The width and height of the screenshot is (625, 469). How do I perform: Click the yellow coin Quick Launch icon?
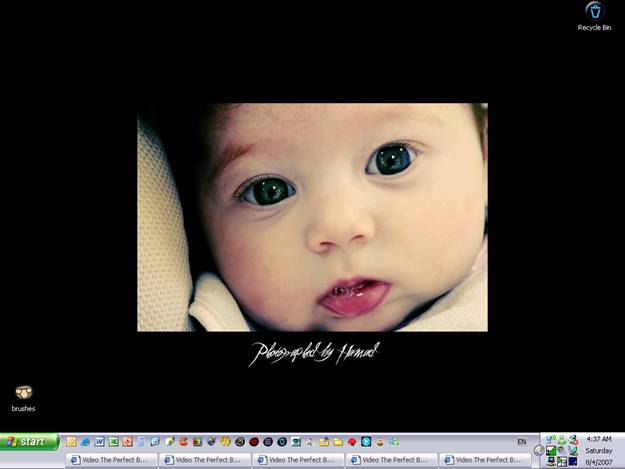point(226,442)
